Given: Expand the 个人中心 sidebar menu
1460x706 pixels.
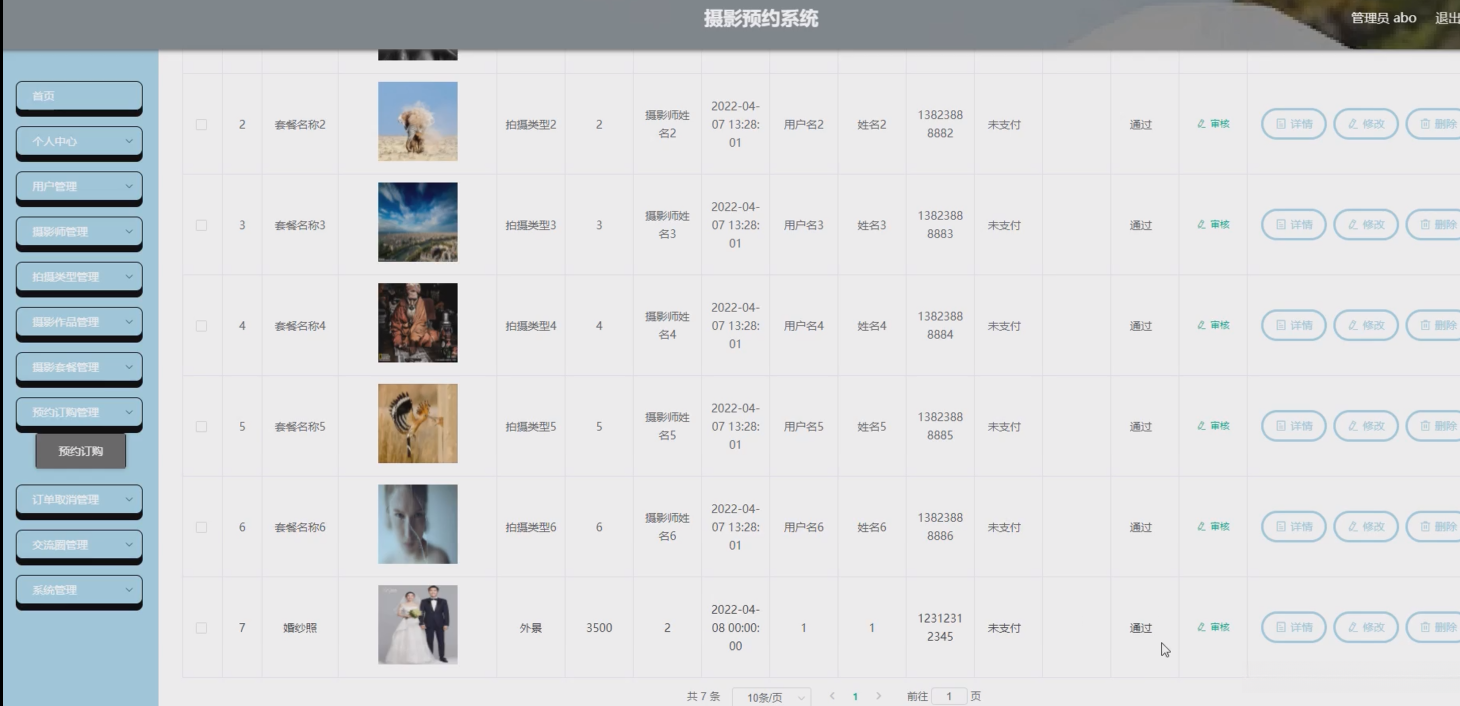Looking at the screenshot, I should pos(79,141).
